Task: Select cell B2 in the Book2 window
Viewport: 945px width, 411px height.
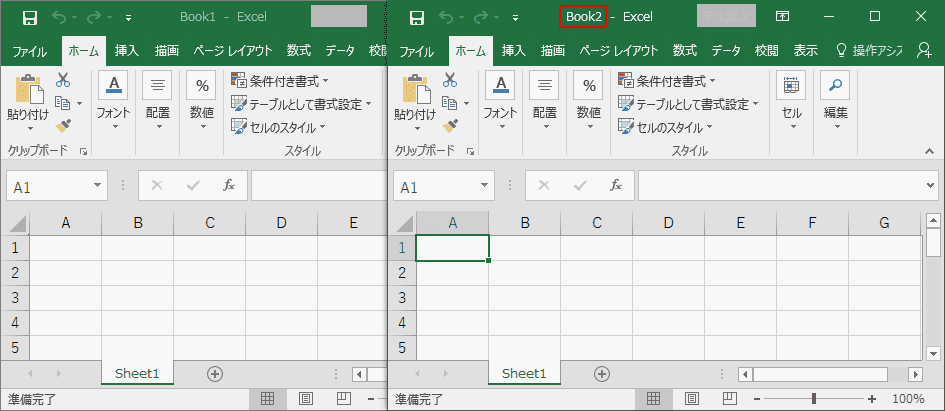Action: pyautogui.click(x=524, y=273)
